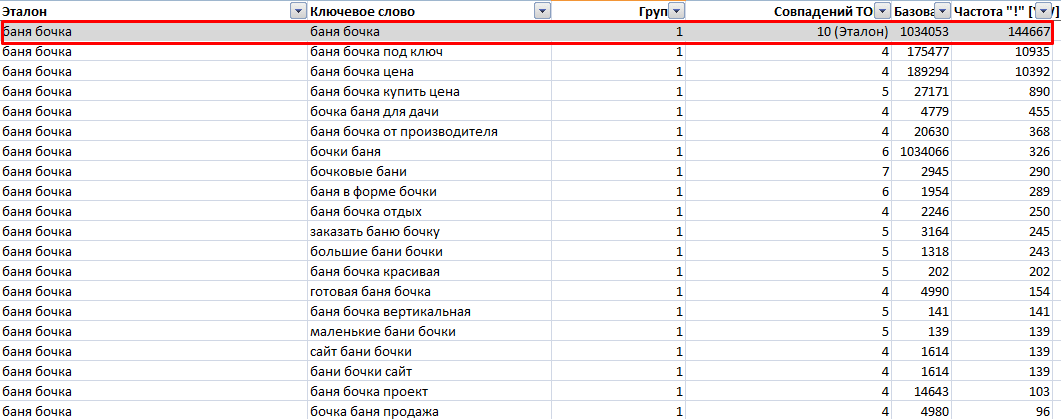
Task: Select keyword cell баня бочка вертикальная
Action: click(390, 312)
